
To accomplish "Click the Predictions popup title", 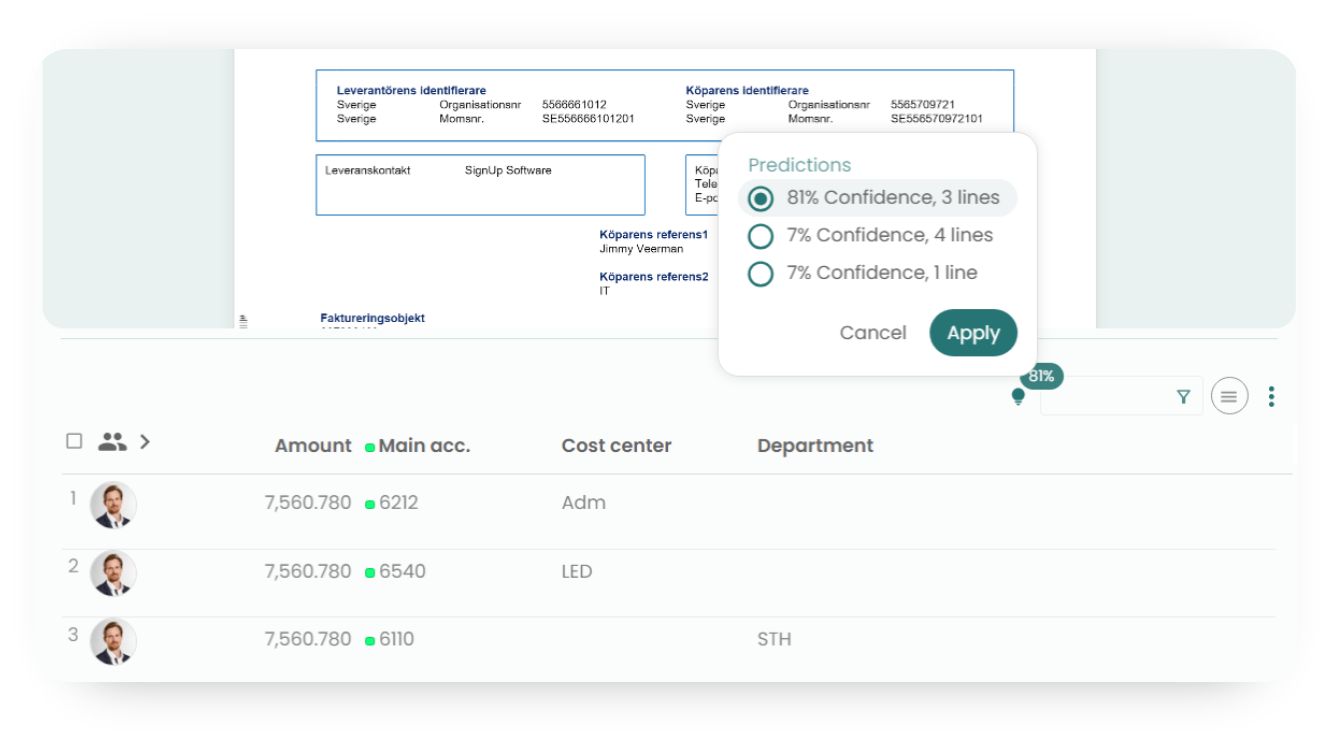I will [x=799, y=165].
